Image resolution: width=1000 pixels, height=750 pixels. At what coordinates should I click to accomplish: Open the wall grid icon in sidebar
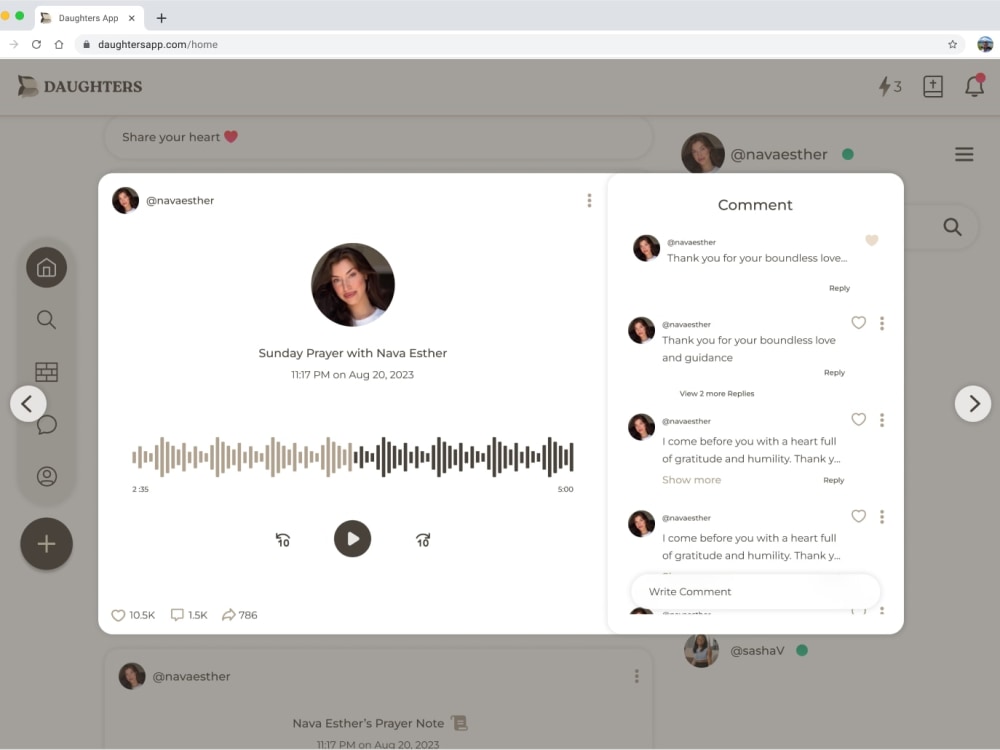(47, 372)
